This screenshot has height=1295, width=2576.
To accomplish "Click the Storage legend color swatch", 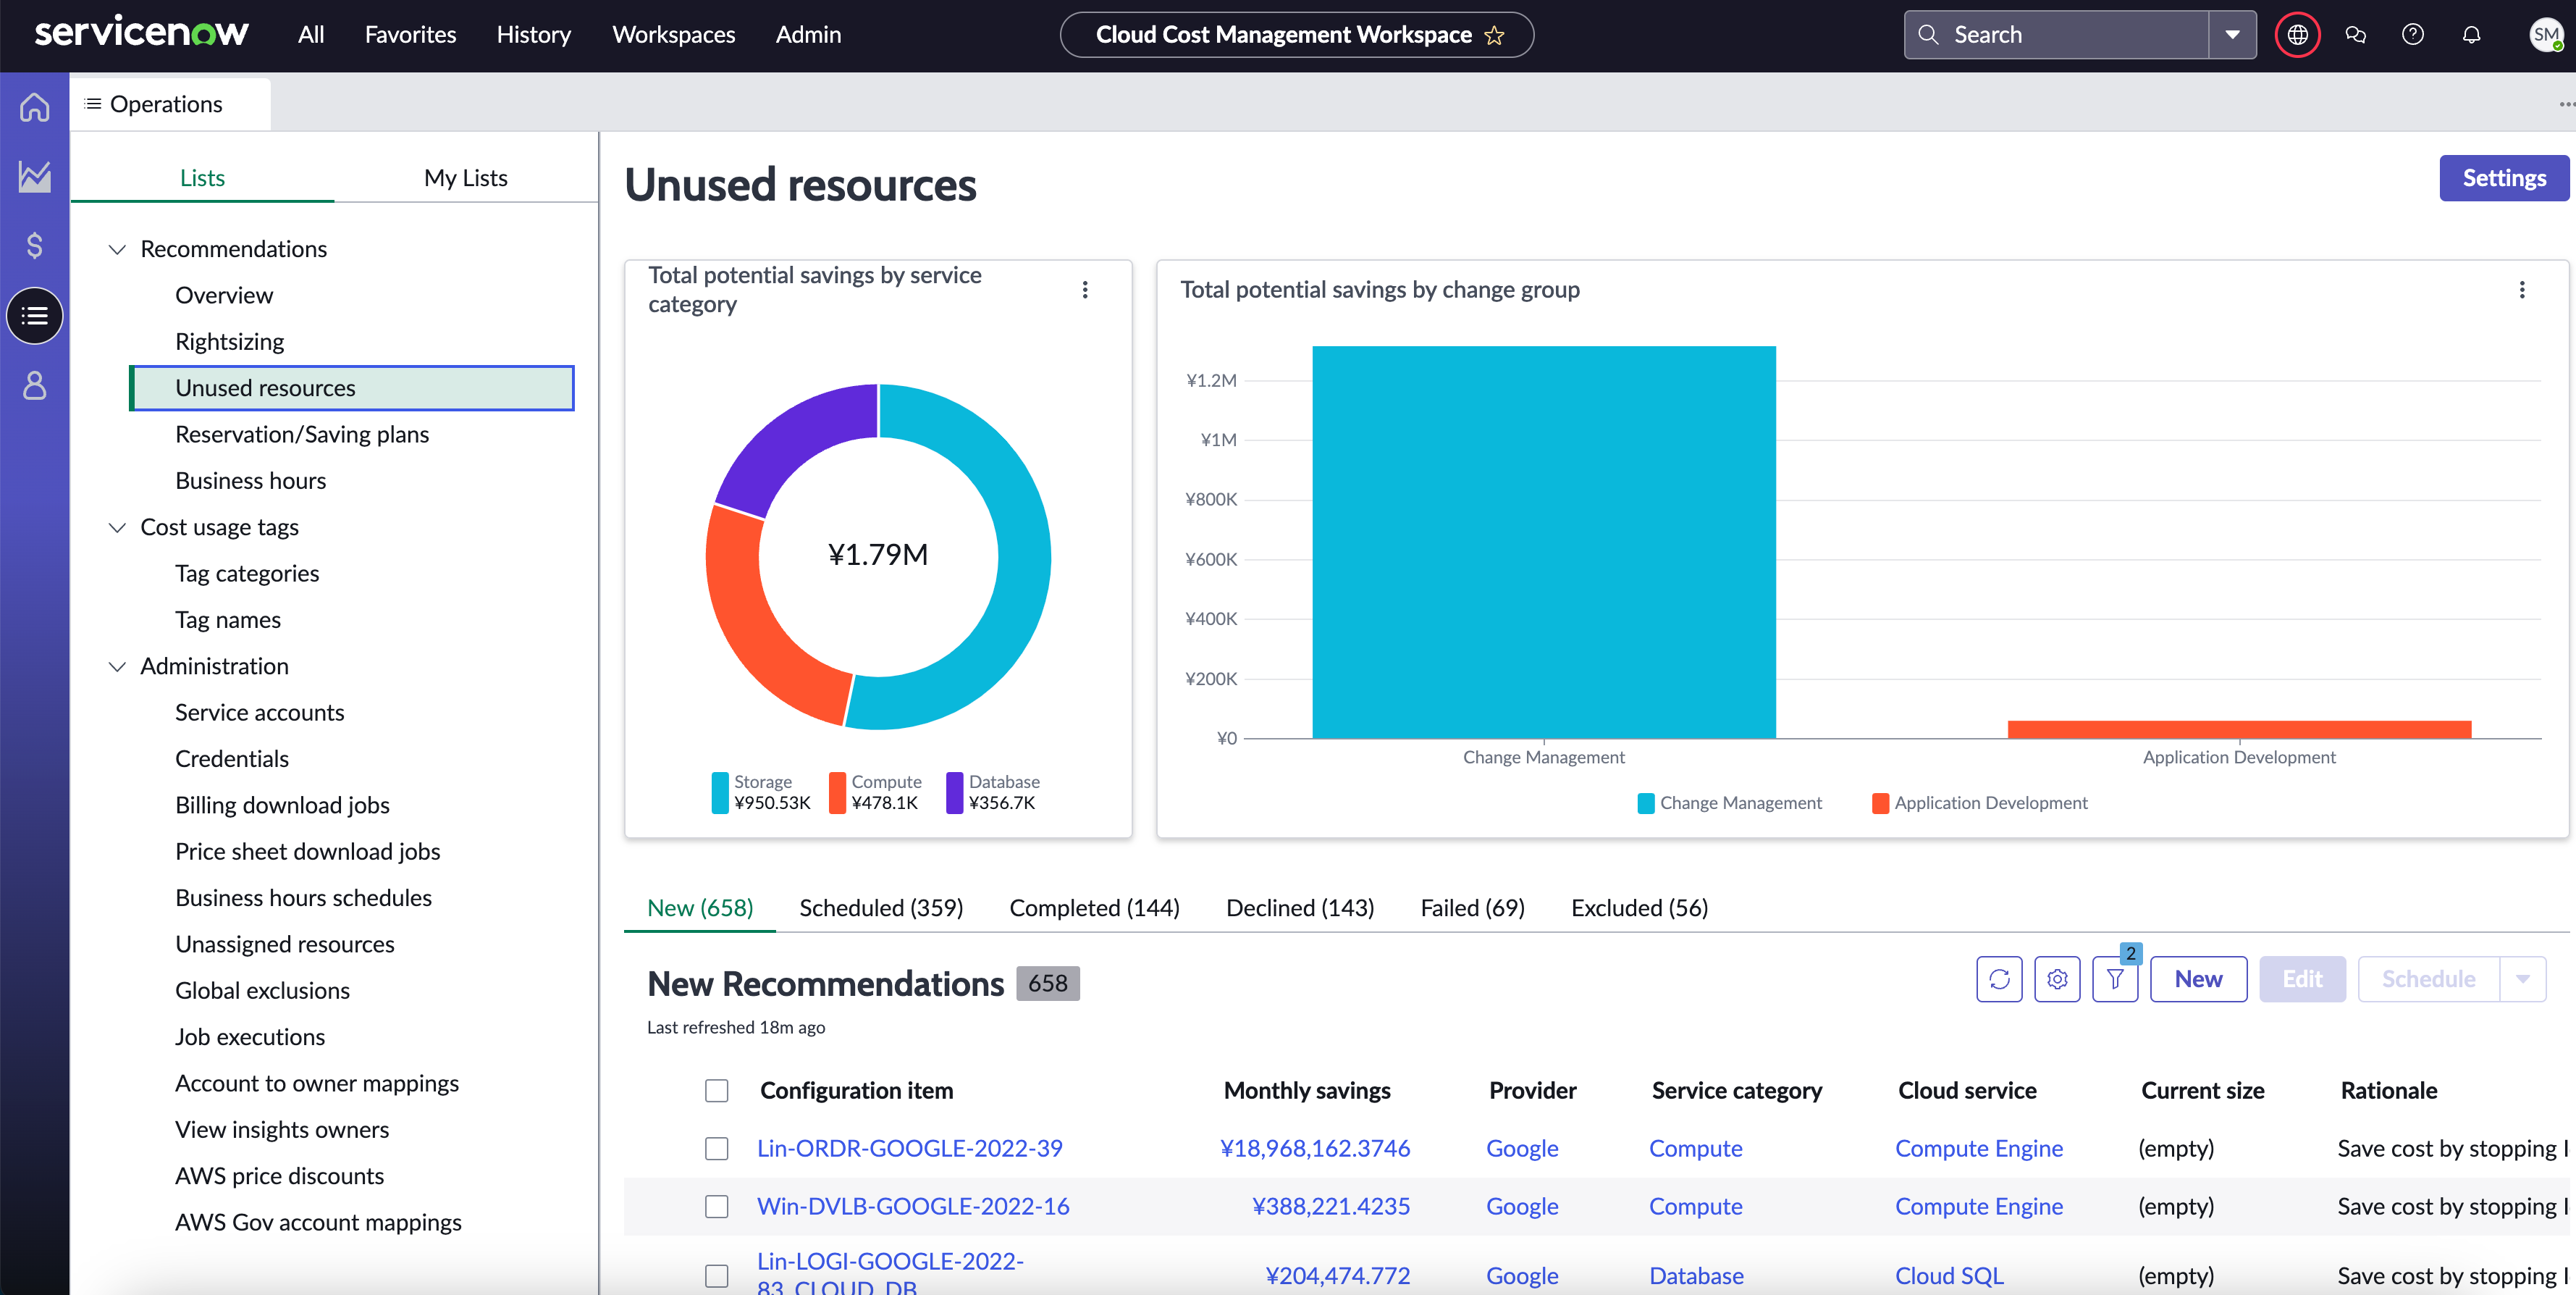I will [x=720, y=792].
